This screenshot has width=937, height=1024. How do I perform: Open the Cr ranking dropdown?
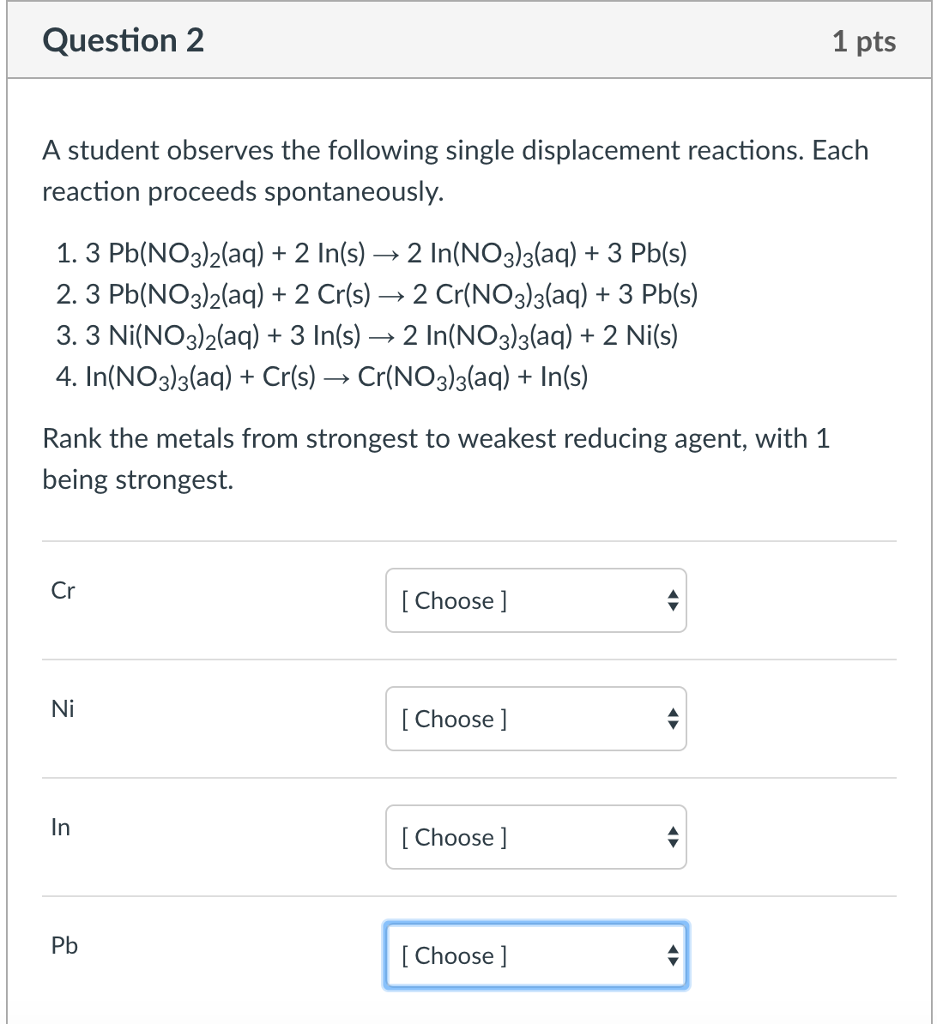pos(535,600)
